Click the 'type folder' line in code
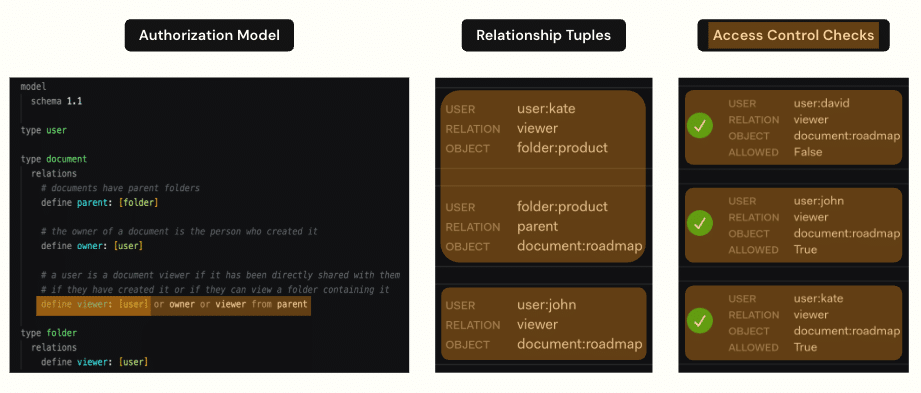Viewport: 921px width, 393px height. (x=49, y=333)
